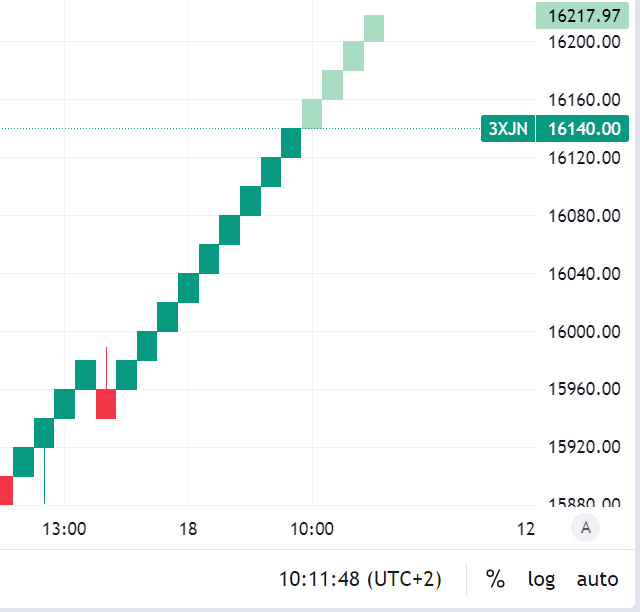Click the 16000.00 price scale label
640x612 pixels.
(x=585, y=331)
